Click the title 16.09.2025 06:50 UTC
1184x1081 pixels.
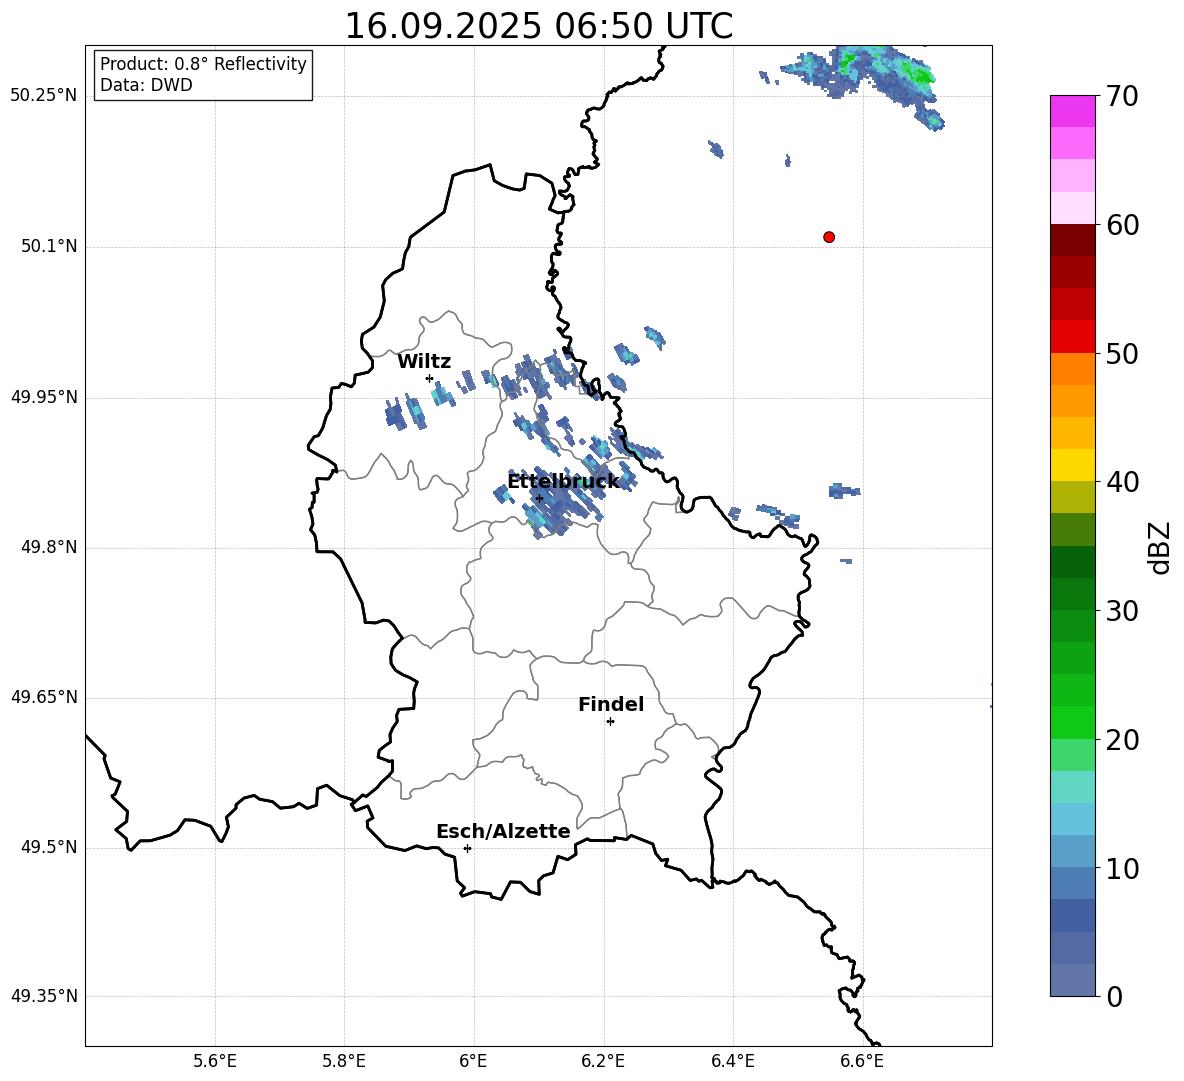coord(538,26)
